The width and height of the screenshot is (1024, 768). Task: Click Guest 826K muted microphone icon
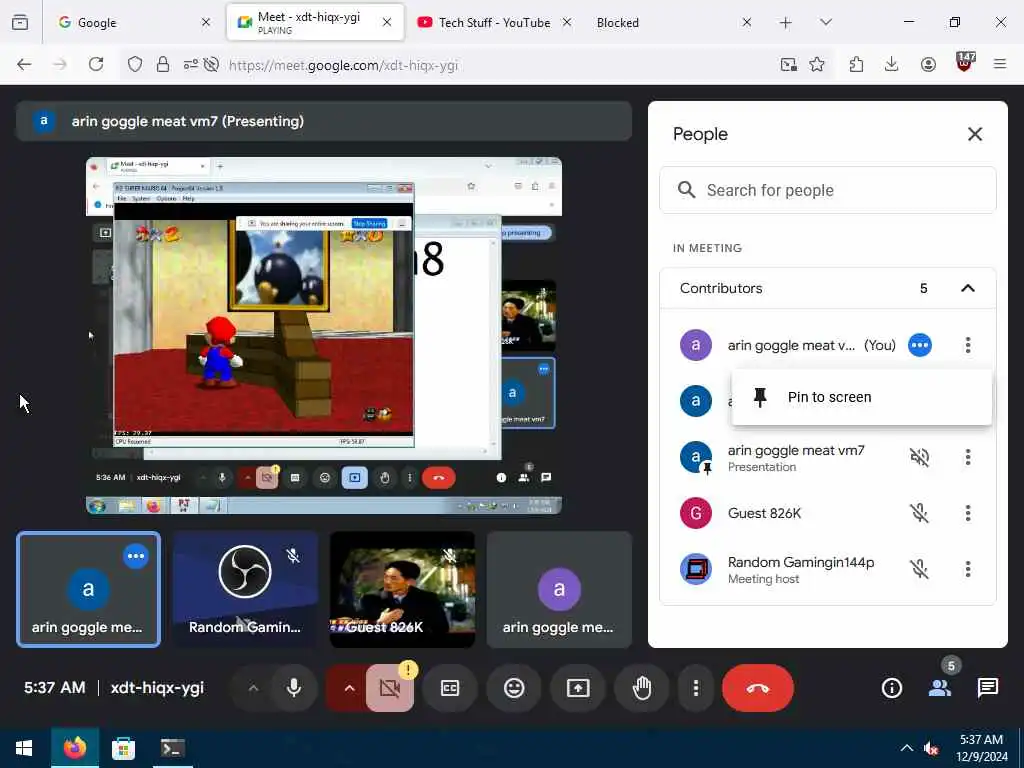tap(920, 513)
